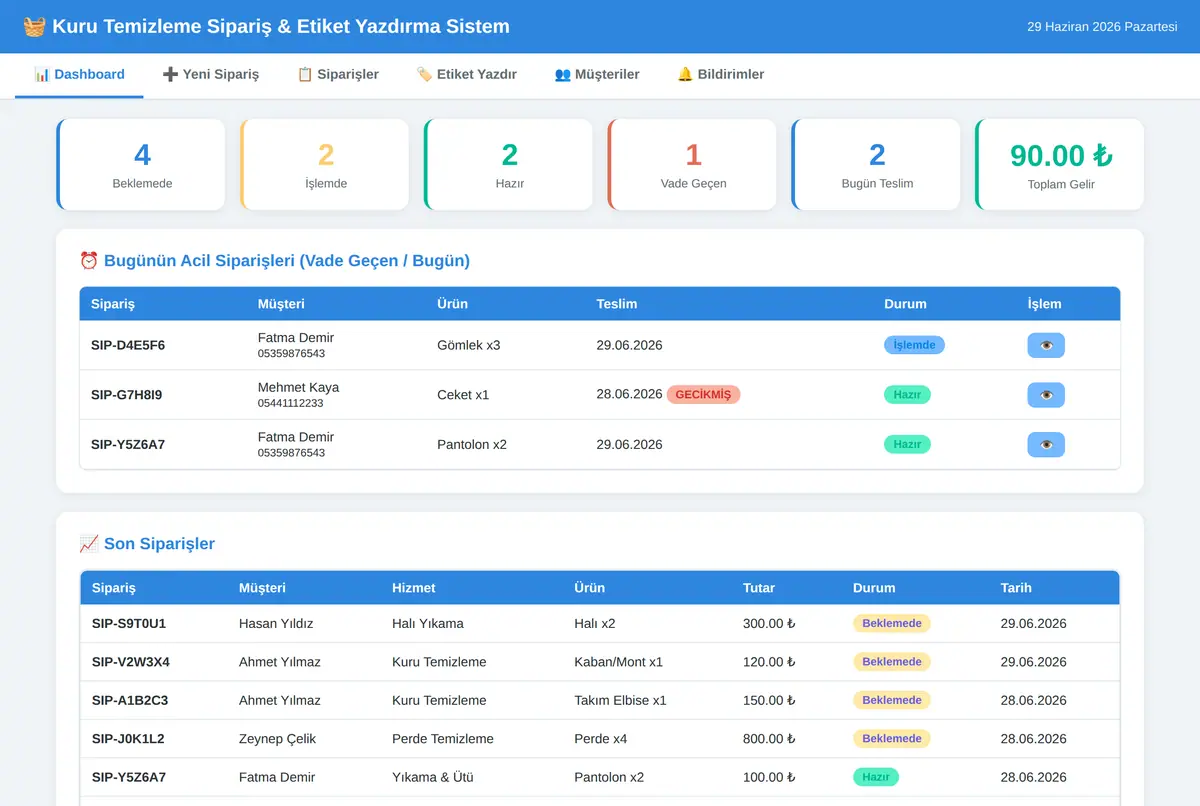Open the Toplam Gelir card

pos(1060,165)
